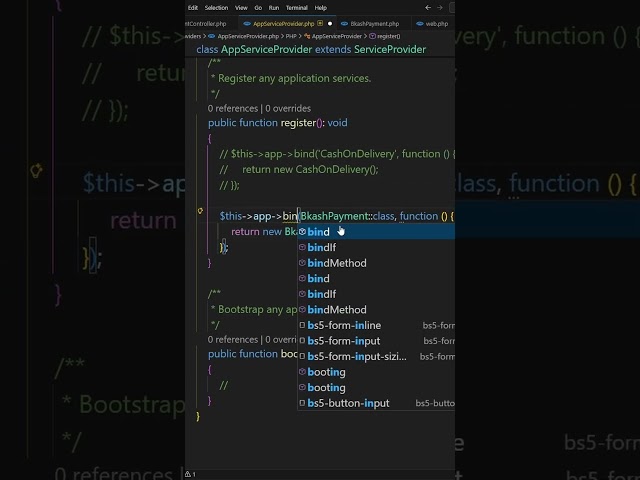The height and width of the screenshot is (480, 640).
Task: Click the warnings indicator in status bar
Action: click(190, 474)
